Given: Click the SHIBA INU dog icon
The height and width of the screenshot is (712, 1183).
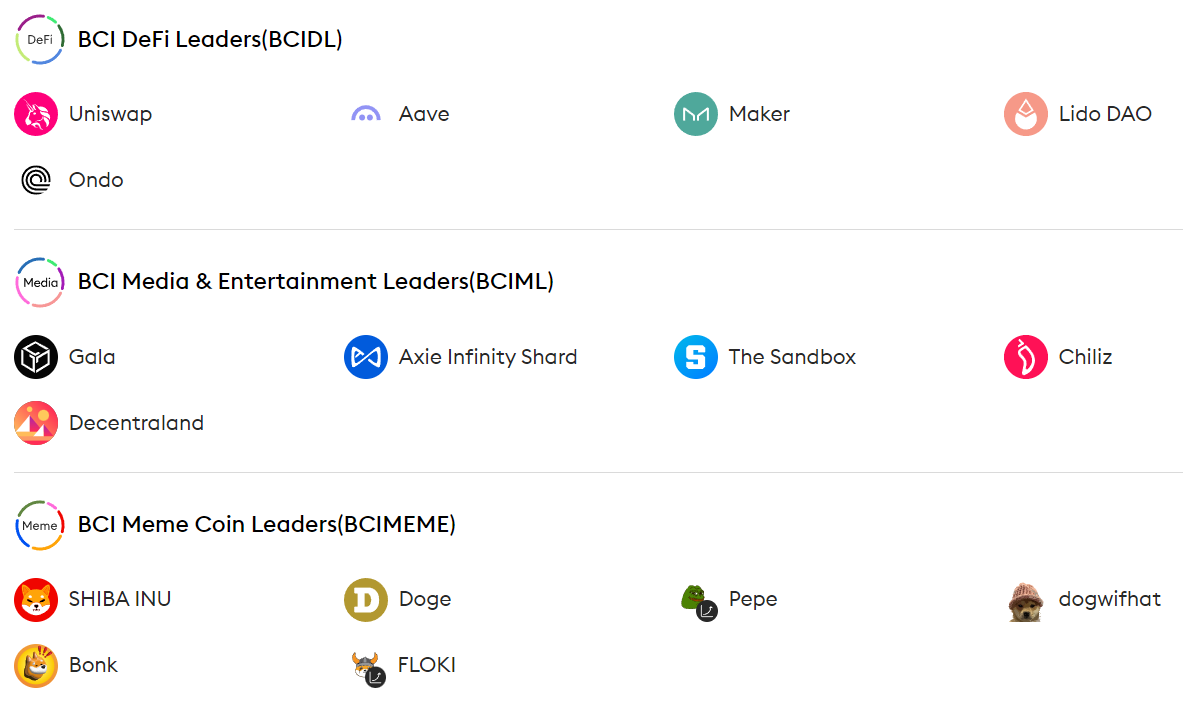Looking at the screenshot, I should (x=35, y=599).
